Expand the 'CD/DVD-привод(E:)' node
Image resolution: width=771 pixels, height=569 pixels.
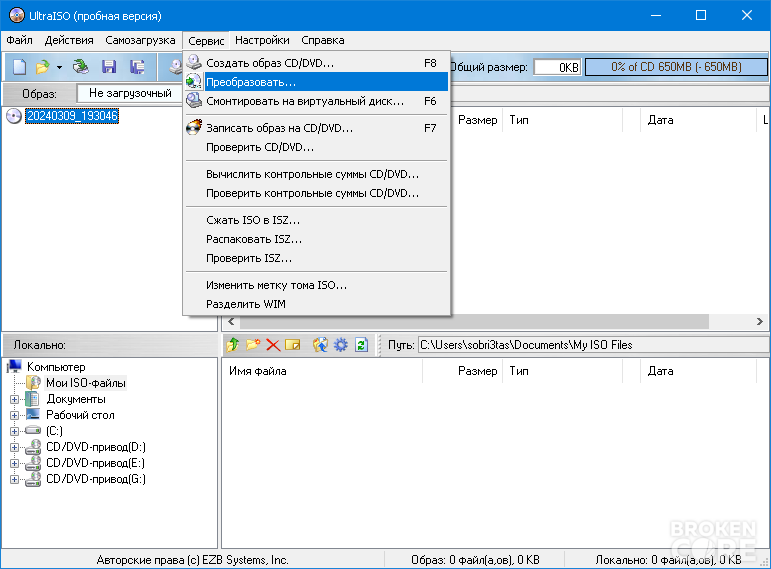tap(14, 463)
